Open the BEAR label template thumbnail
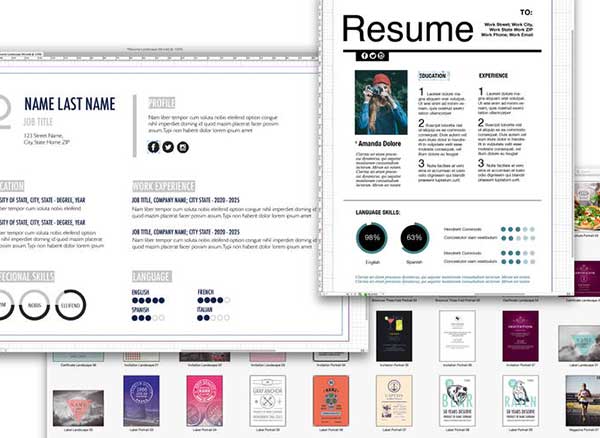Viewport: 600px width, 438px height. click(x=457, y=401)
